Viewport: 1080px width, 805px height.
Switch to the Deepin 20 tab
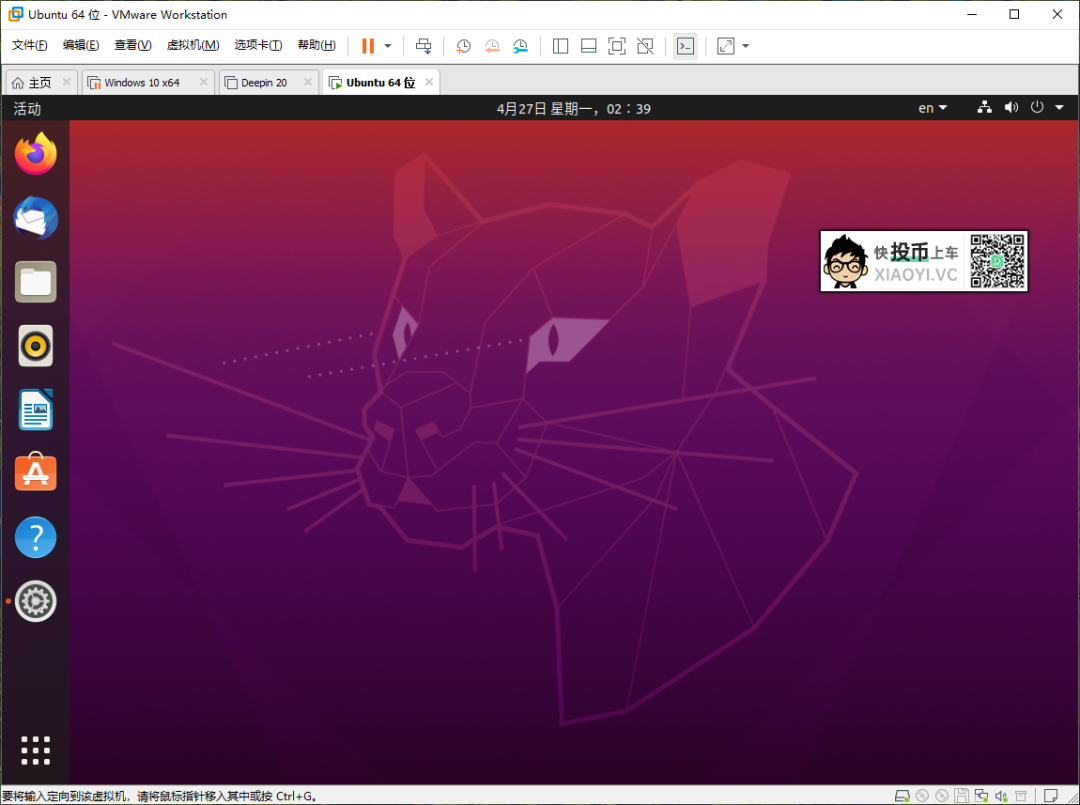[262, 82]
